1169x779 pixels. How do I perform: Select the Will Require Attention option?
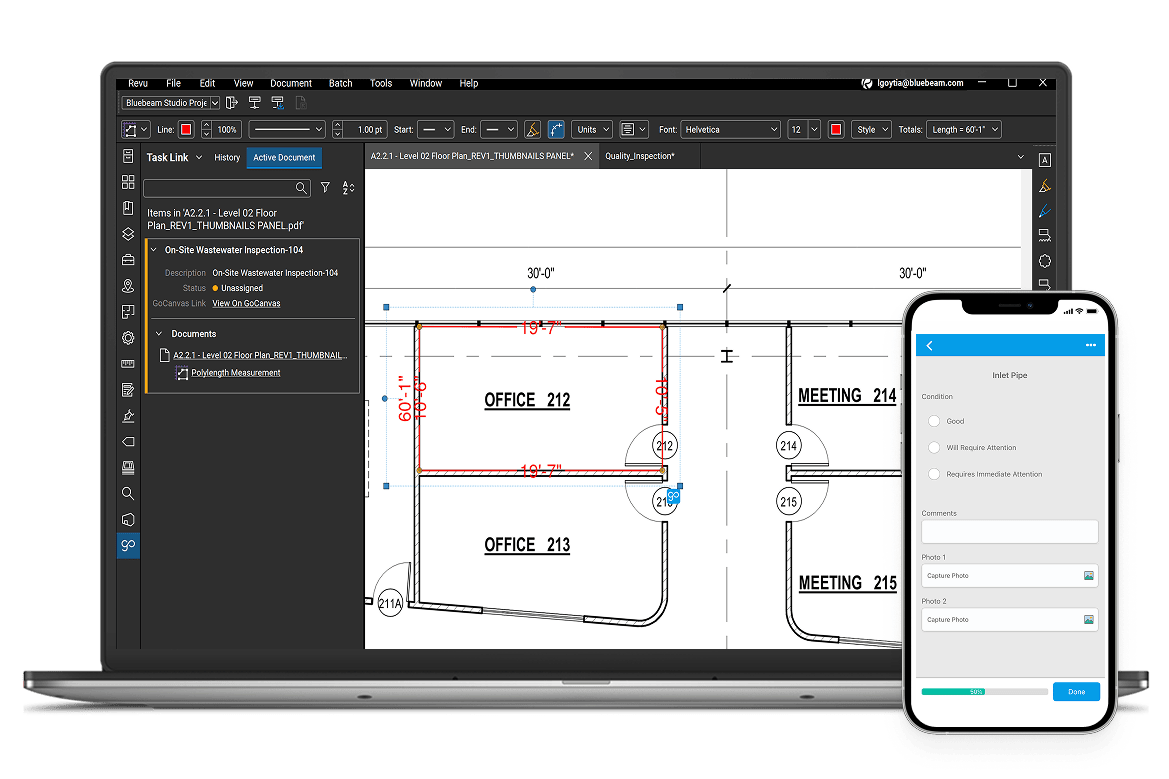click(x=935, y=448)
